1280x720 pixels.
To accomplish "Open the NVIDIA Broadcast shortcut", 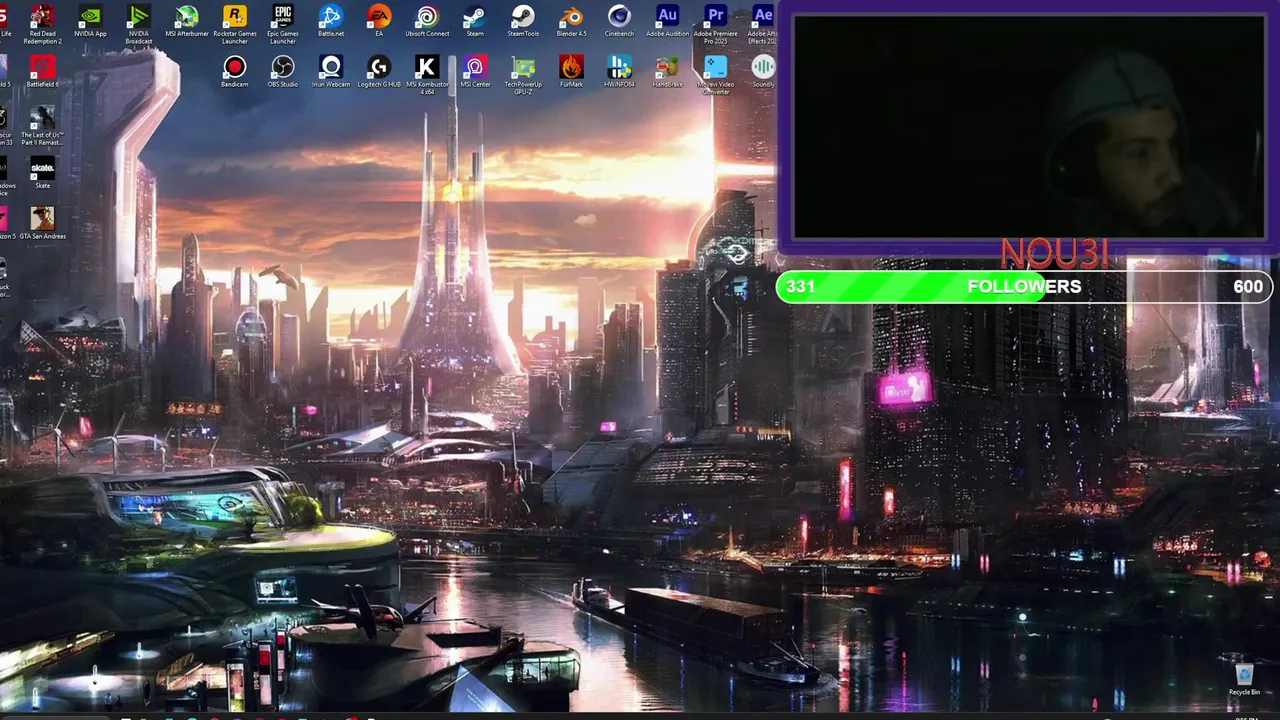I will [139, 25].
